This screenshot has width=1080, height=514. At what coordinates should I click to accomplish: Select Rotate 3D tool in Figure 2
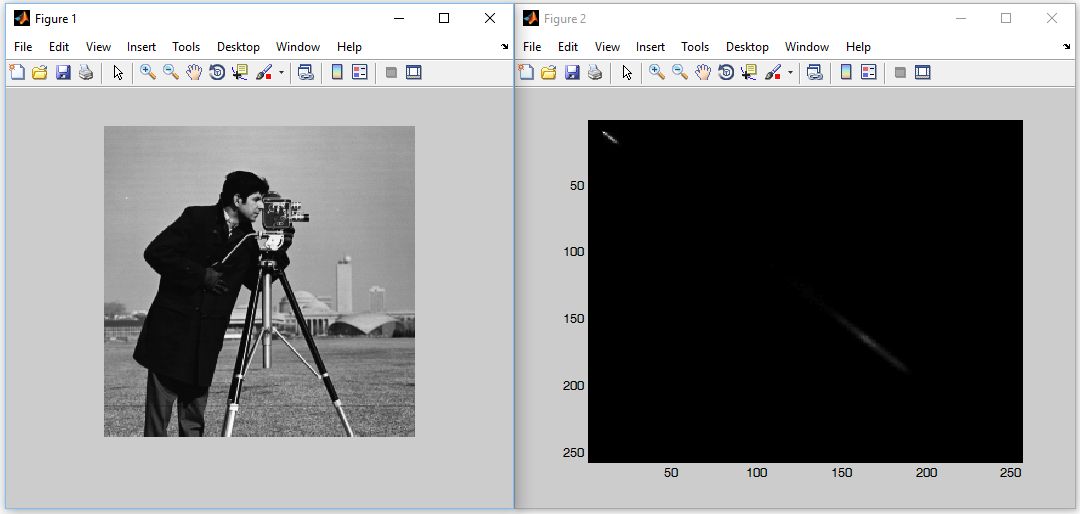726,72
